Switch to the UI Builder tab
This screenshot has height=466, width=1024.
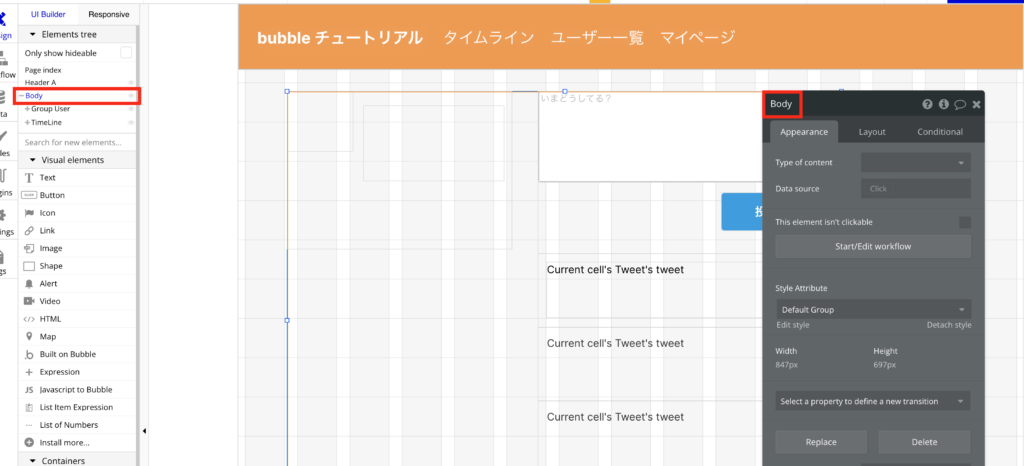[48, 14]
